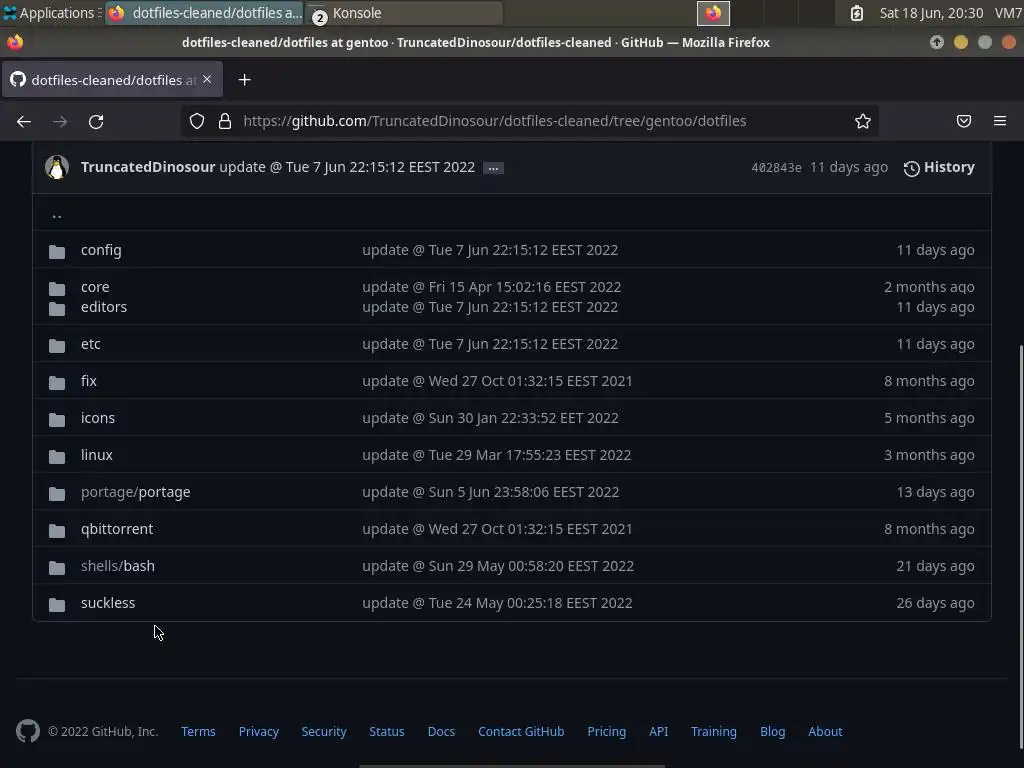Click the folder icon beside fix
1024x768 pixels.
click(x=57, y=383)
